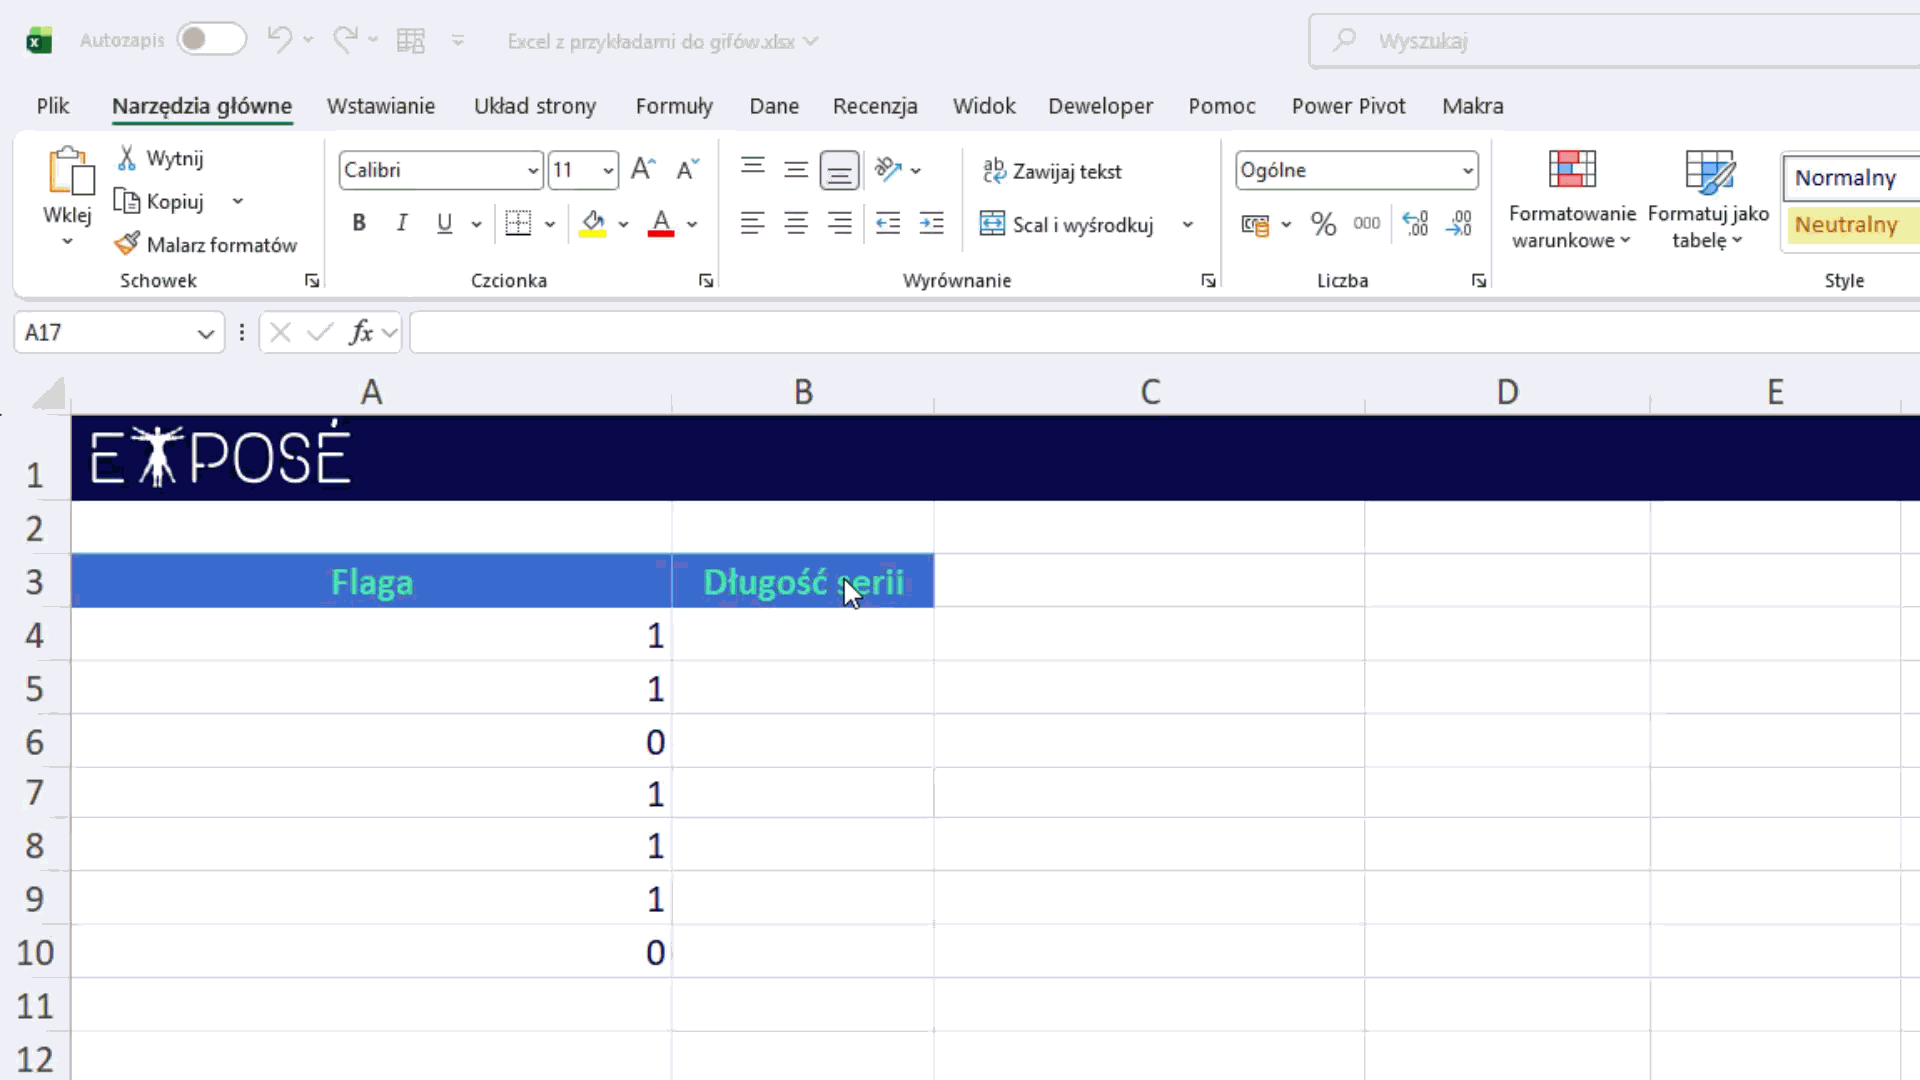Click the Borders icon
The width and height of the screenshot is (1920, 1080).
[518, 224]
